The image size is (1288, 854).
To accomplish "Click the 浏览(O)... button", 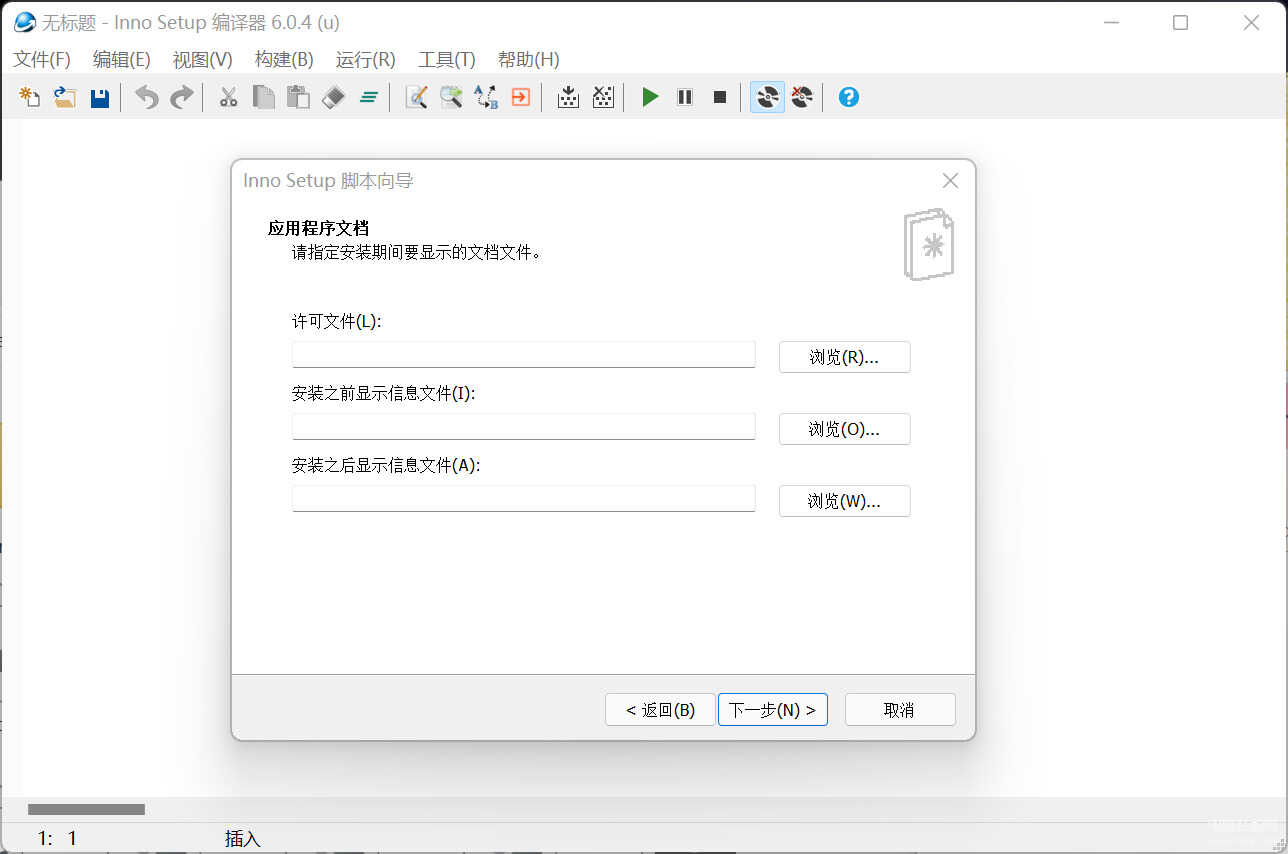I will [x=844, y=429].
